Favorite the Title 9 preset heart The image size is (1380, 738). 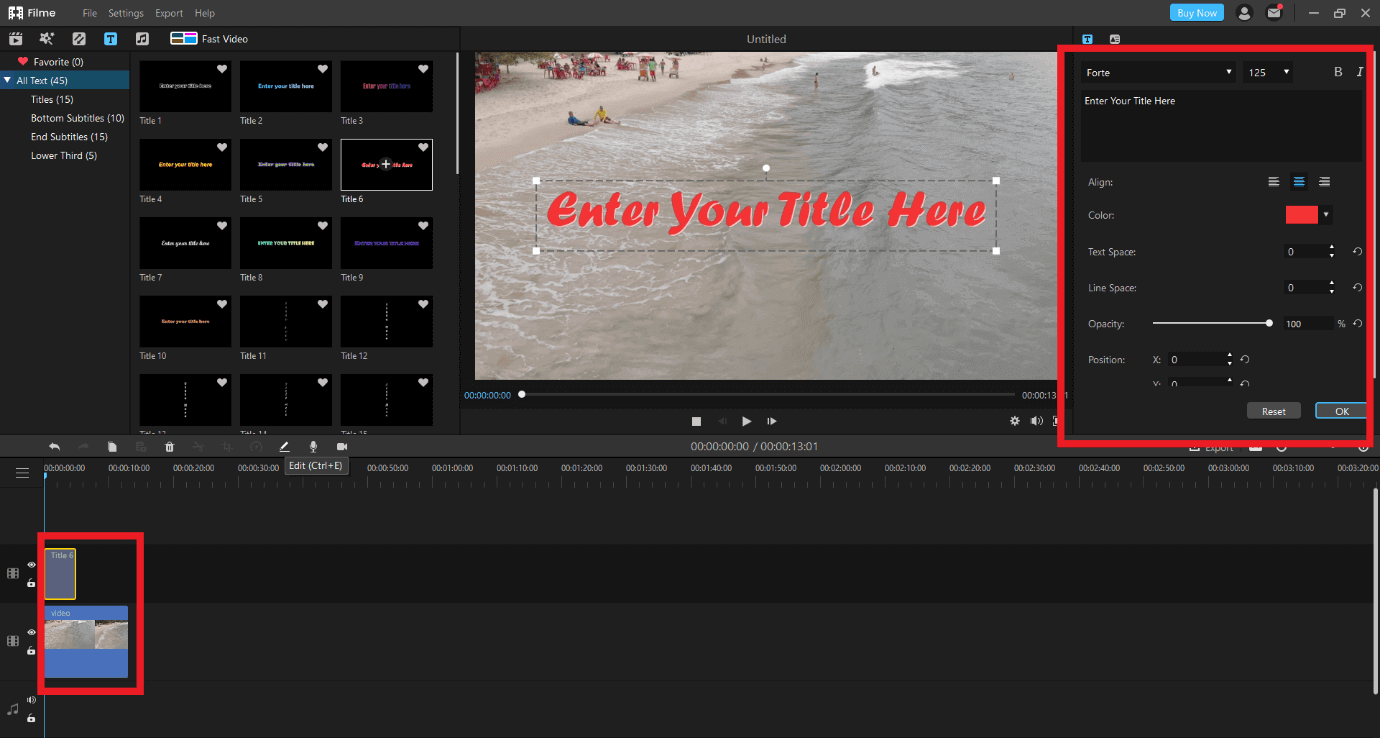pyautogui.click(x=423, y=226)
